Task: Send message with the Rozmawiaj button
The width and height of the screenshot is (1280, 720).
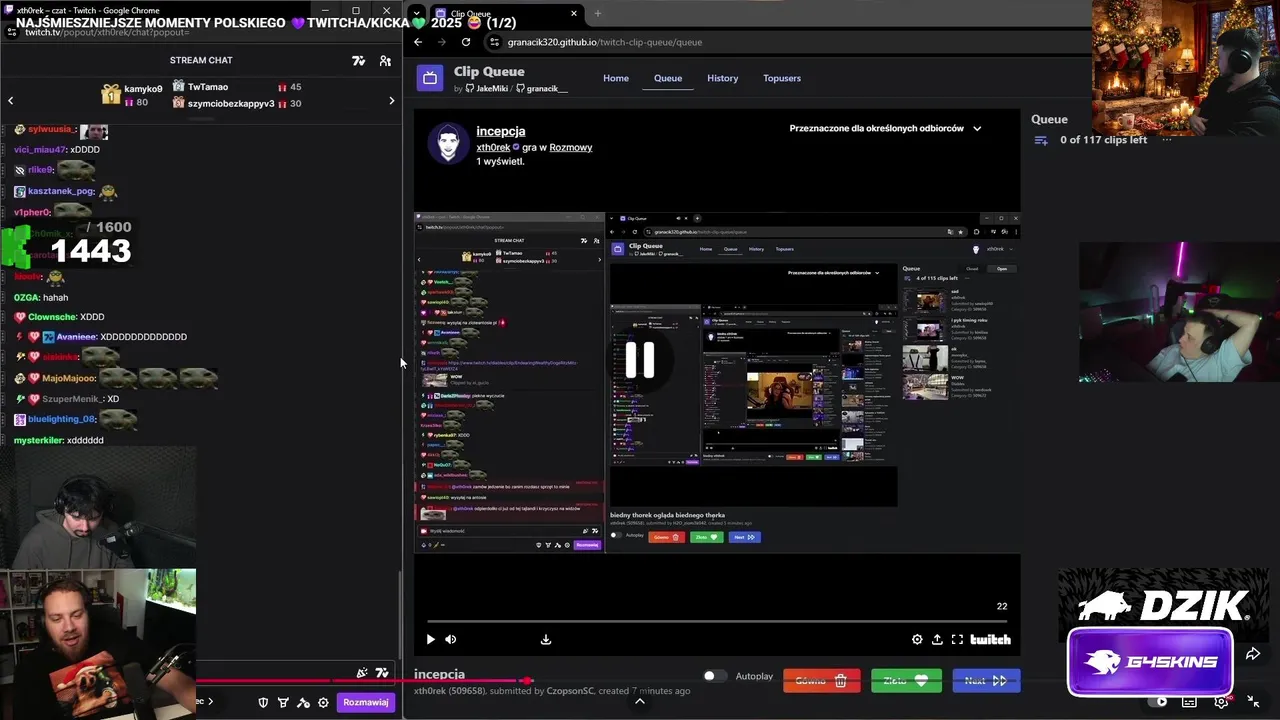Action: pyautogui.click(x=366, y=702)
